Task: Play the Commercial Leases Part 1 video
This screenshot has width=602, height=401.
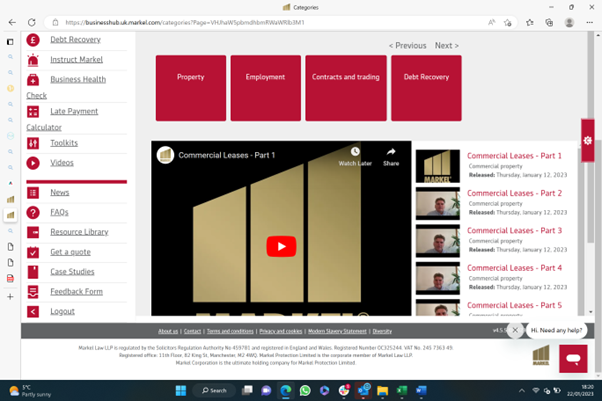Action: pos(281,246)
